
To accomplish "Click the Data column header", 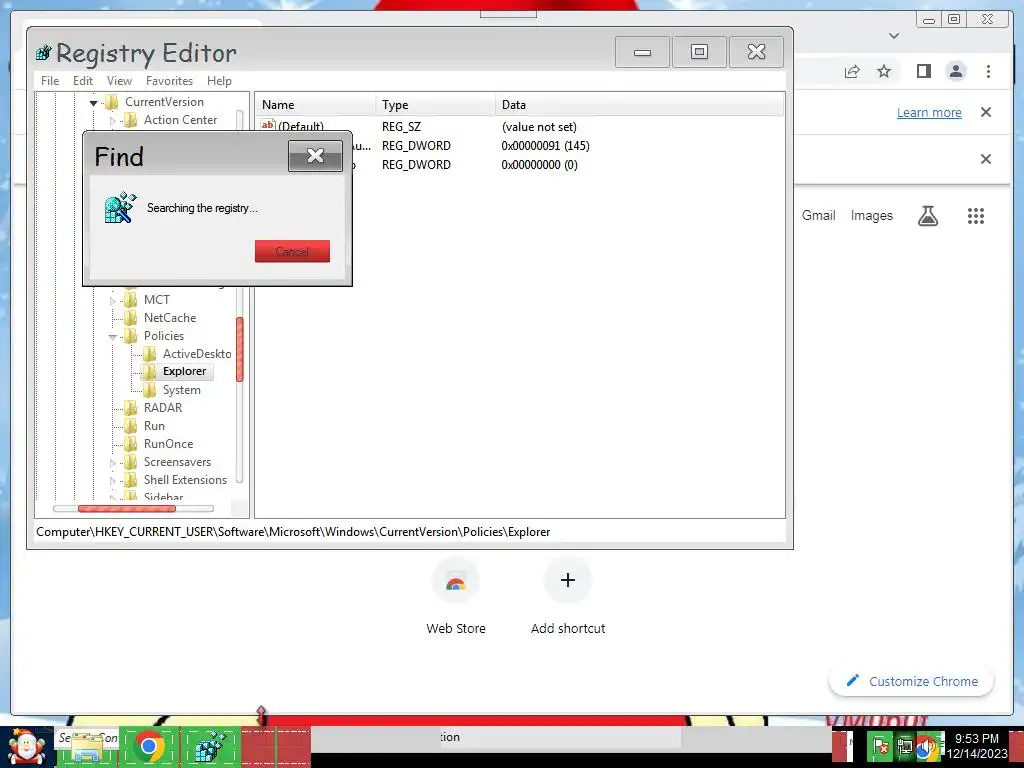I will coord(640,104).
